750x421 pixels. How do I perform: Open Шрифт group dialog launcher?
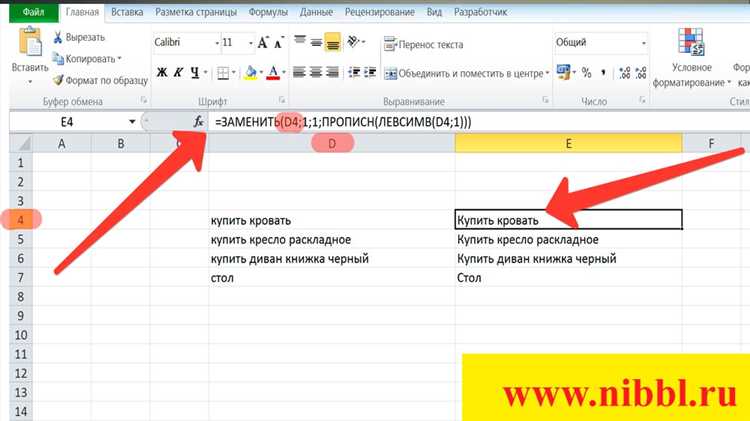(x=282, y=100)
